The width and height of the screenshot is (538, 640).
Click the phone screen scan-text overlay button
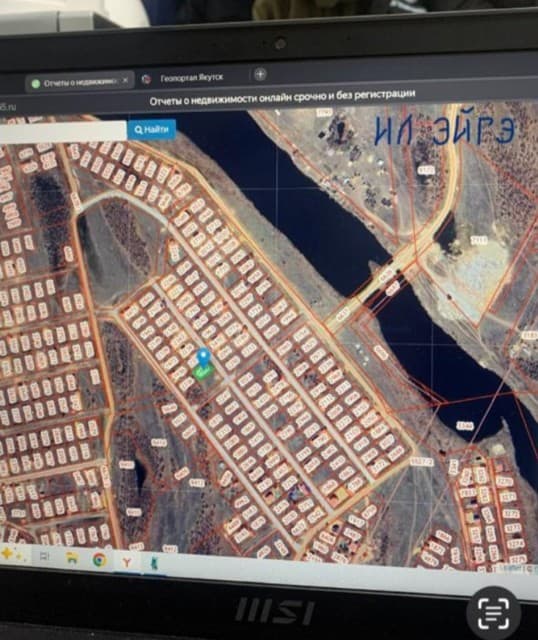(x=494, y=612)
